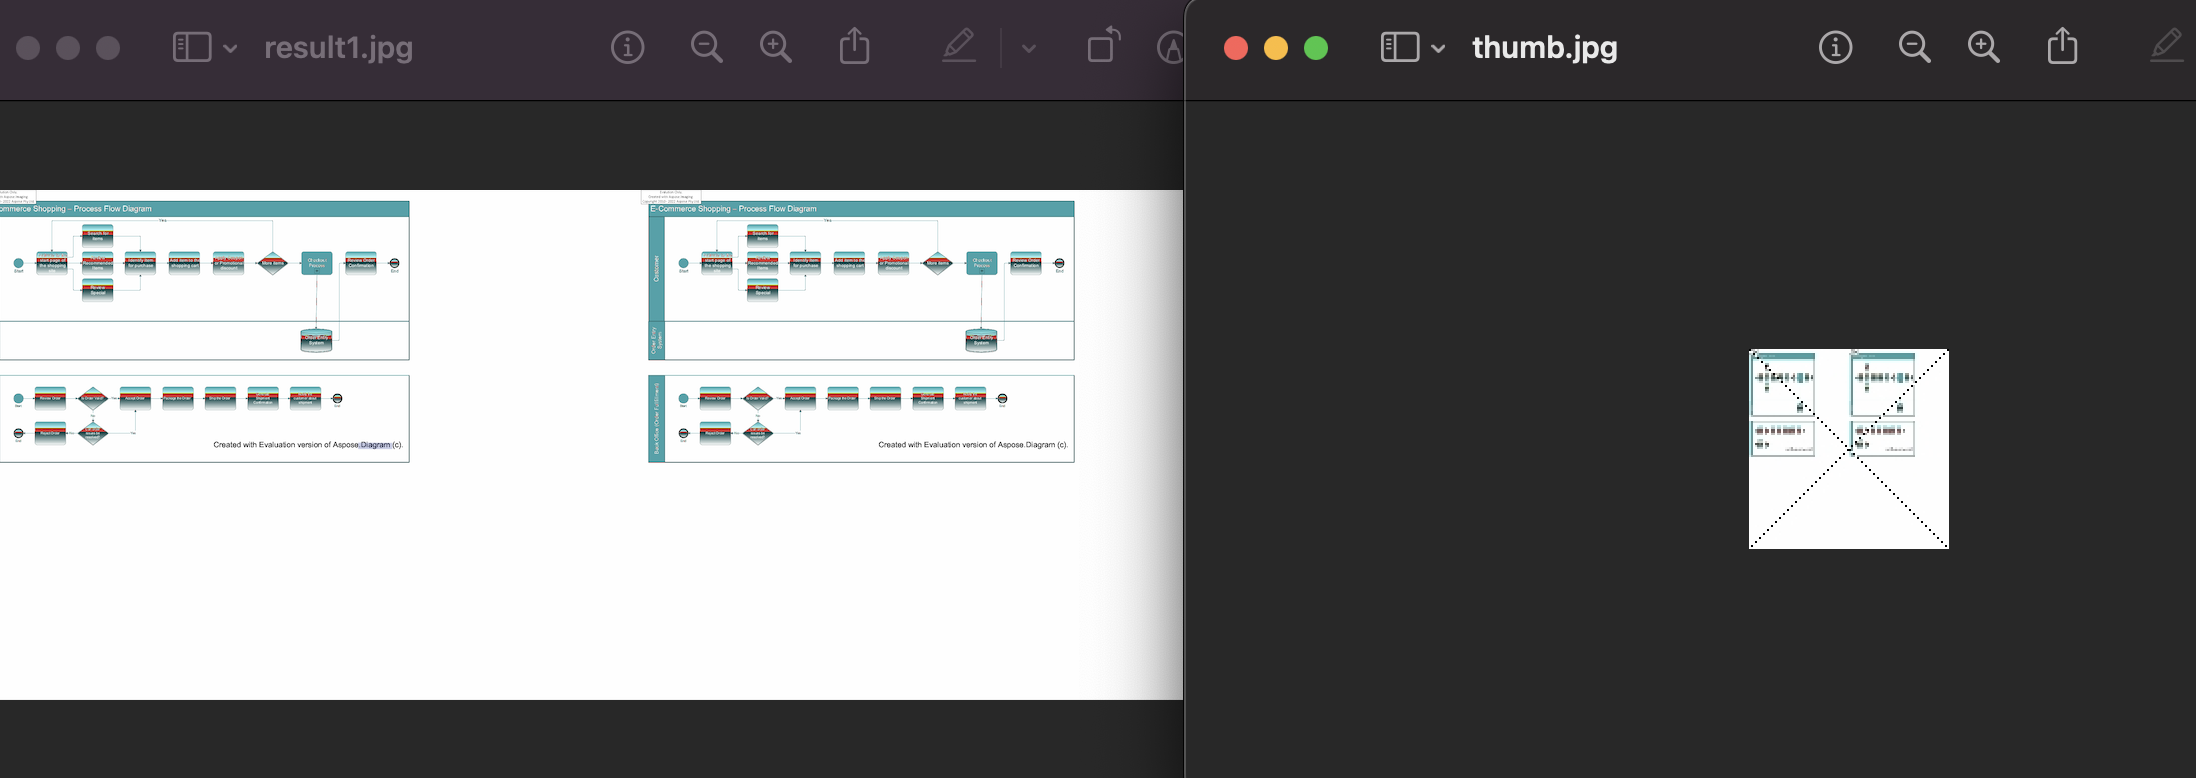Open the Markup dropdown arrow in result1.jpg
Screen dimensions: 2196x778
click(1028, 48)
